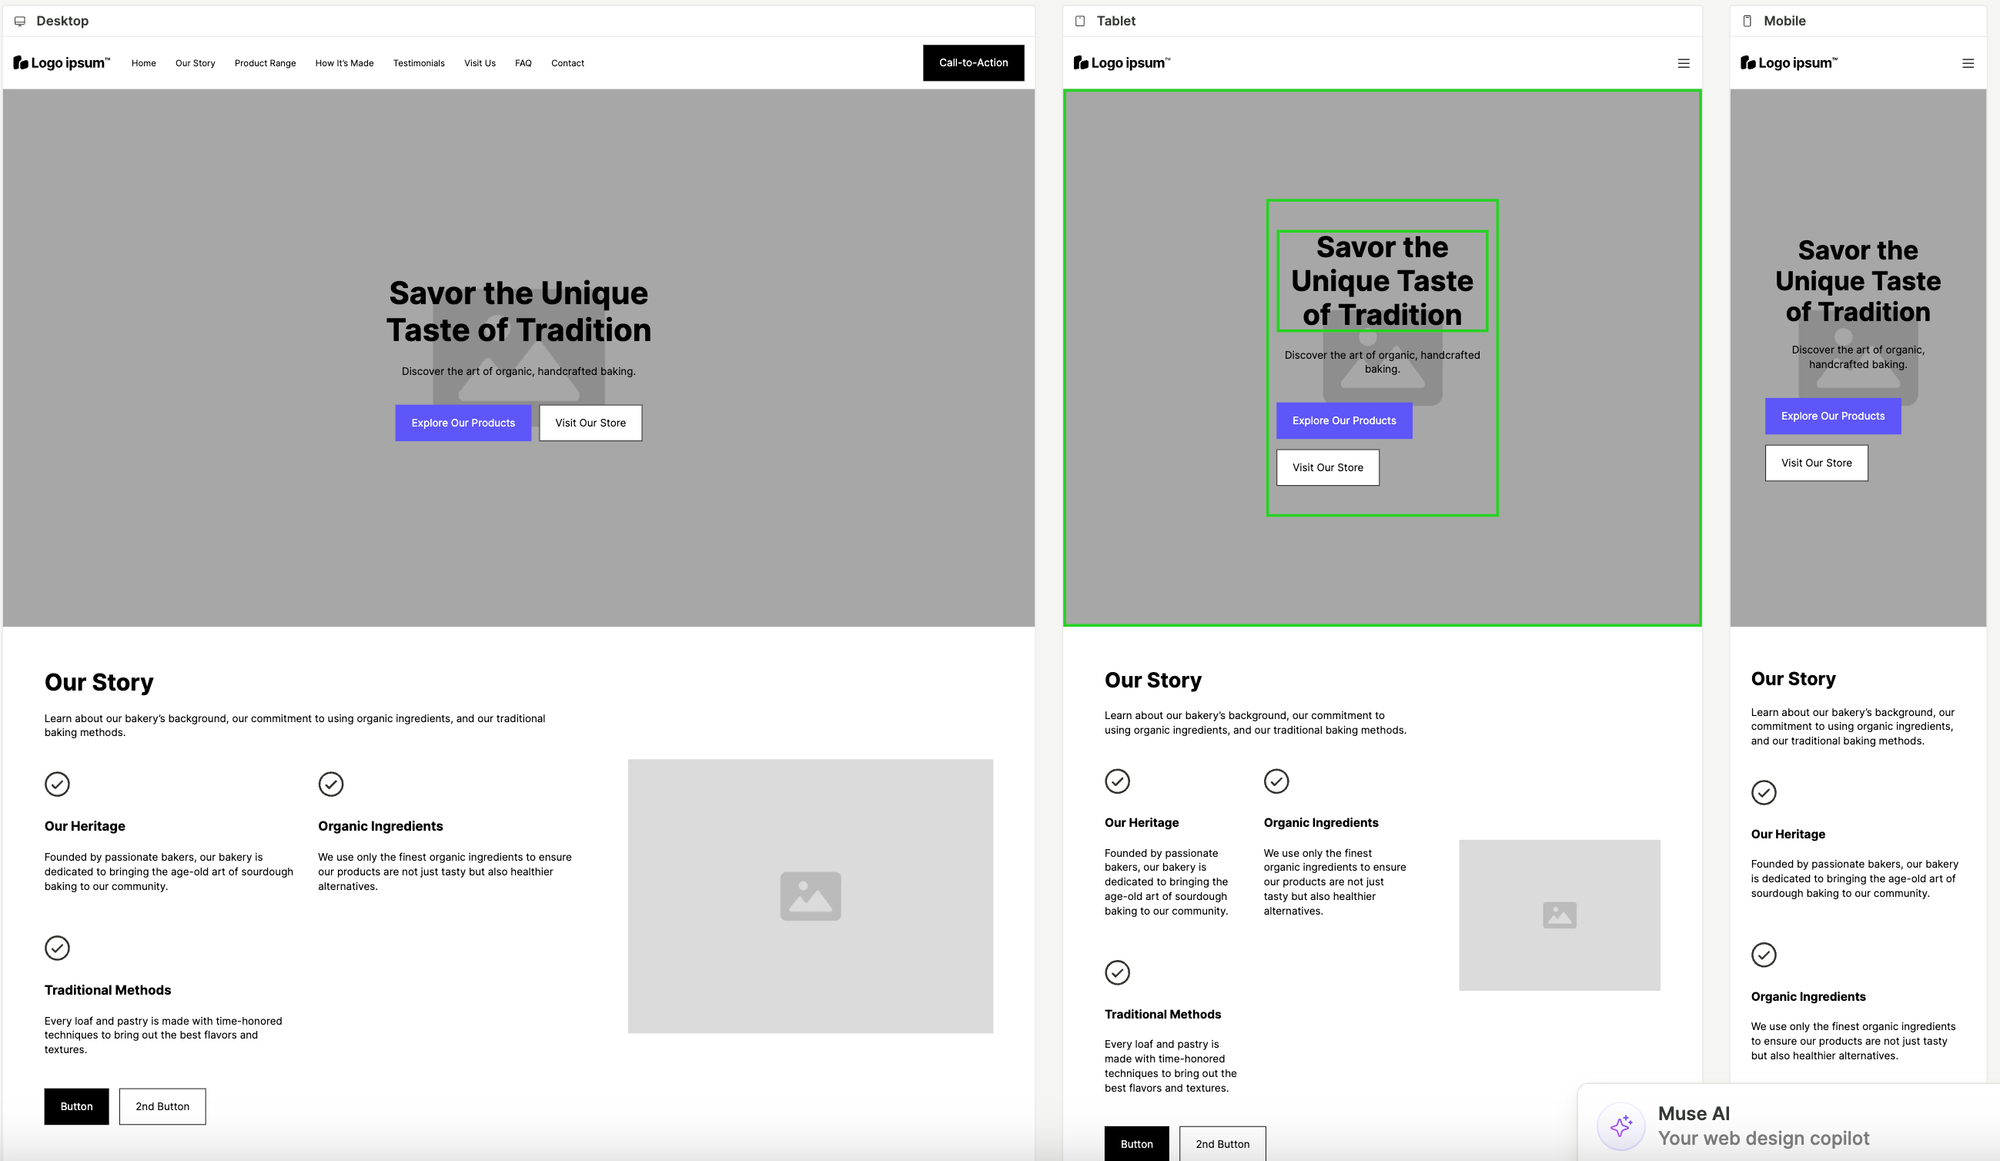
Task: Click the Mobile panel label
Action: [x=1784, y=21]
